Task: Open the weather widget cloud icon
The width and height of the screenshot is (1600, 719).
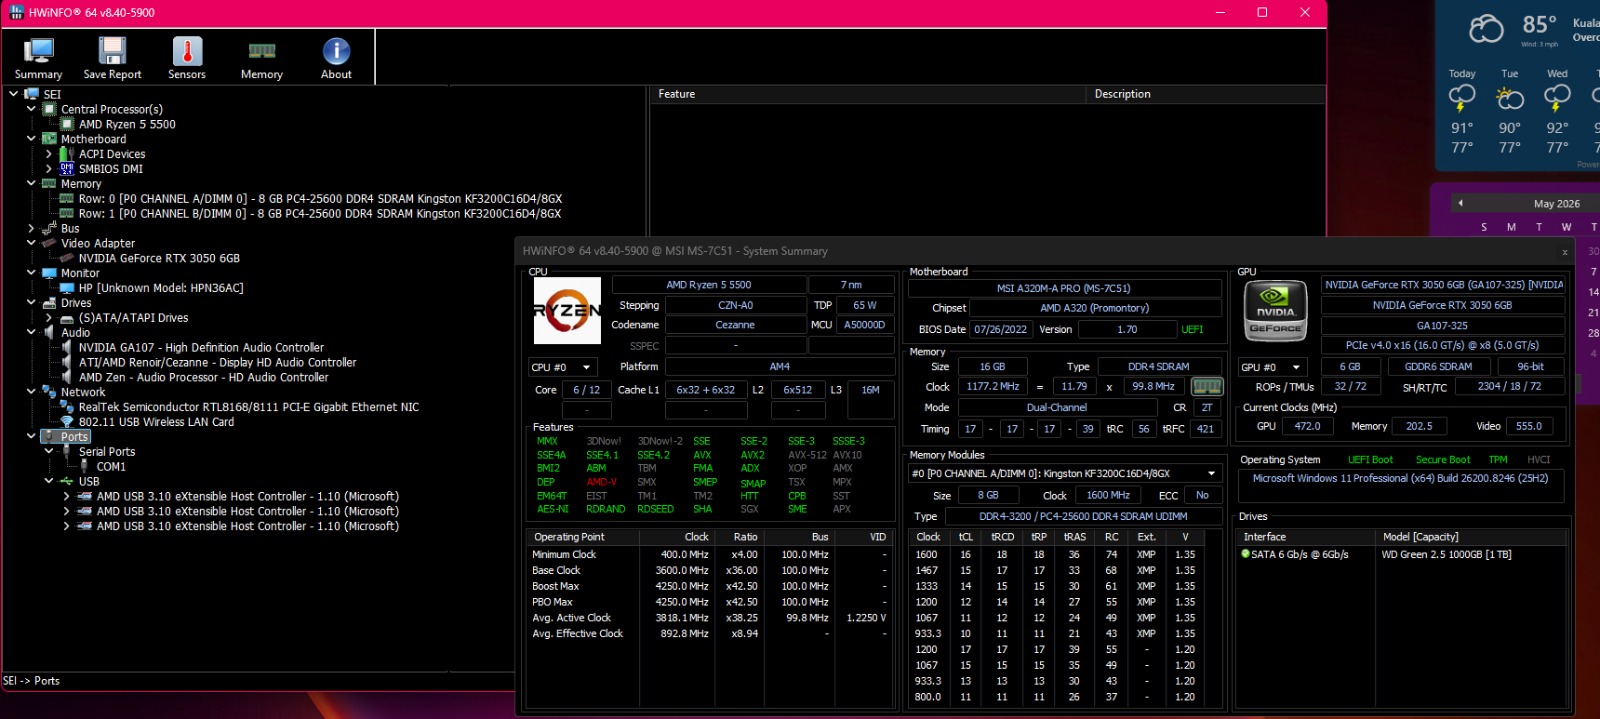Action: coord(1486,28)
